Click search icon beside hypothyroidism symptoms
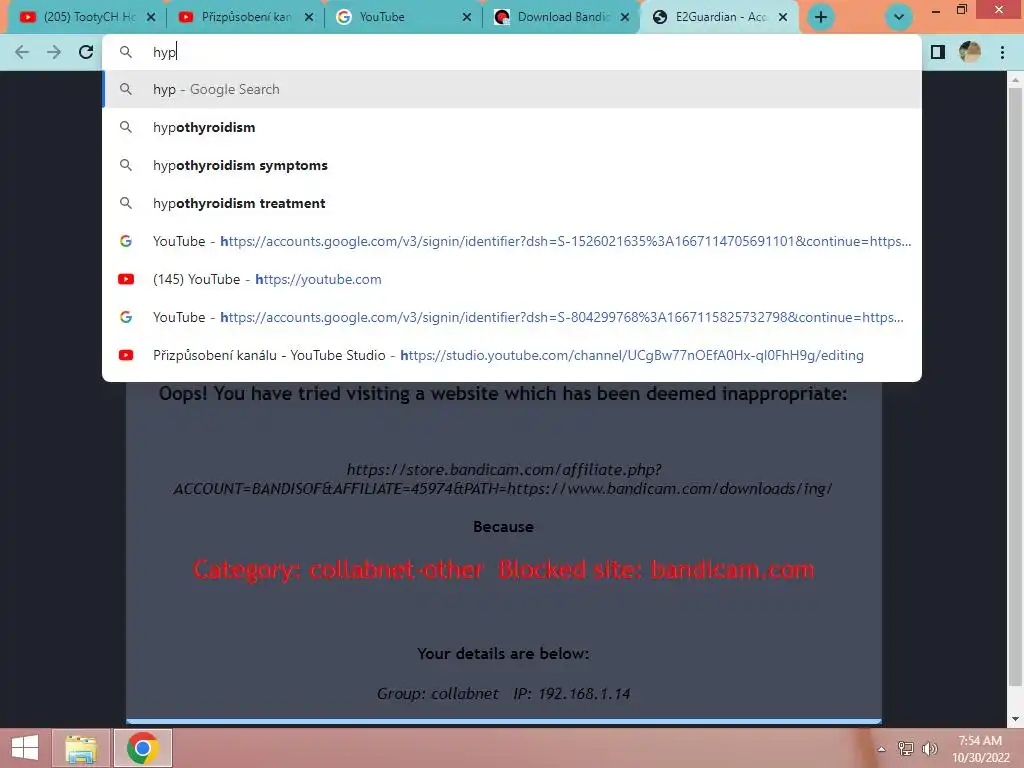This screenshot has height=768, width=1024. (x=126, y=165)
